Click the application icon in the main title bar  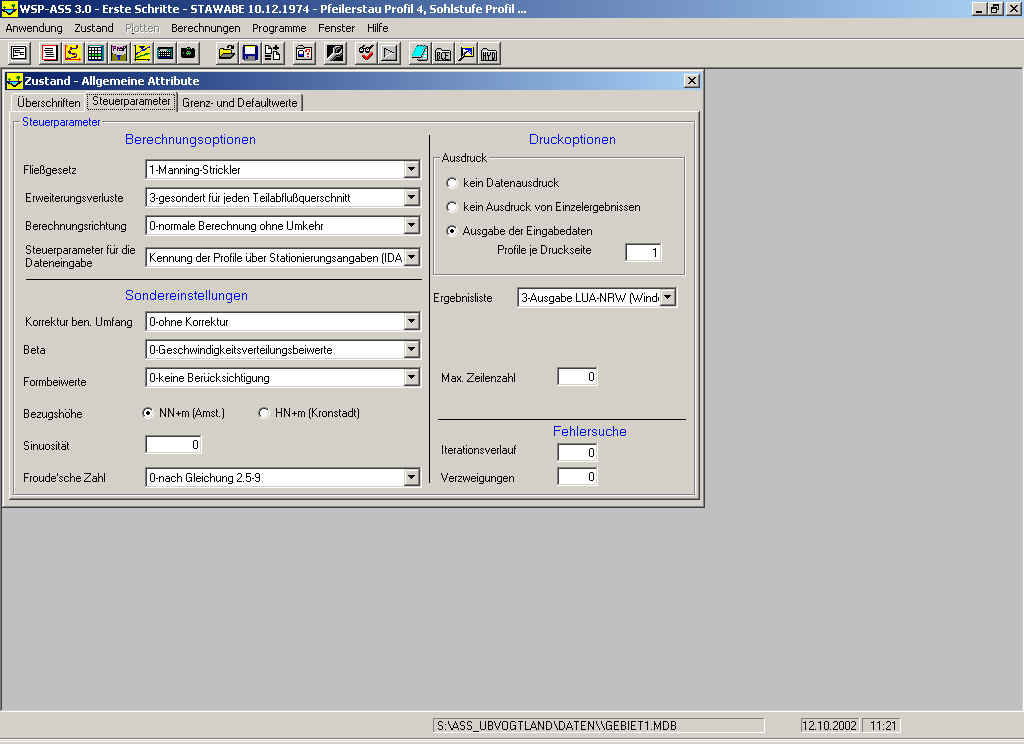[9, 8]
